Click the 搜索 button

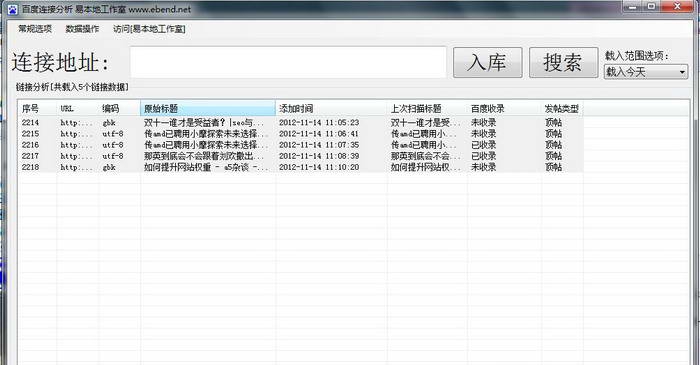[563, 62]
